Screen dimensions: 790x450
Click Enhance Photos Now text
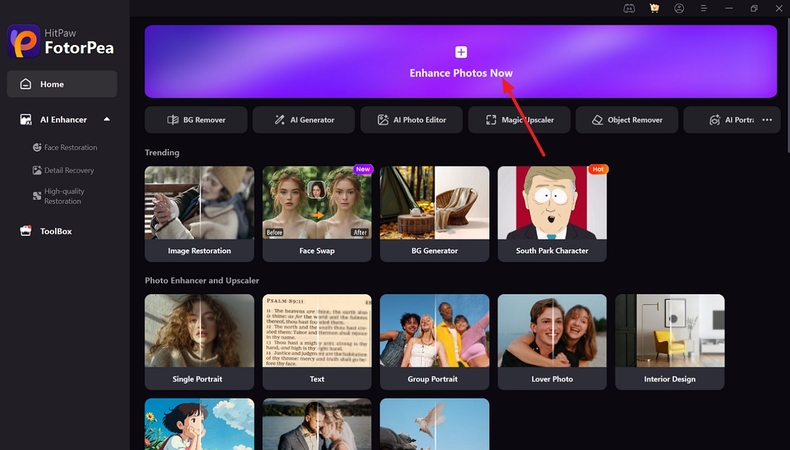(460, 73)
